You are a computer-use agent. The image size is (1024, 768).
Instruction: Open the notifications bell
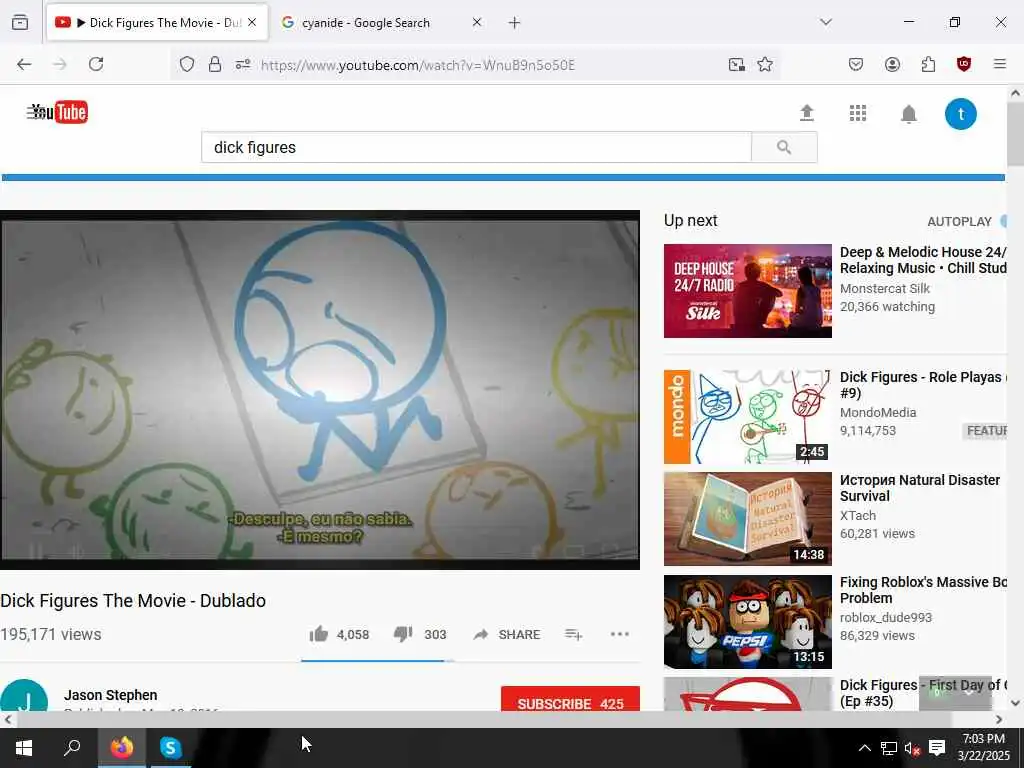click(x=908, y=114)
